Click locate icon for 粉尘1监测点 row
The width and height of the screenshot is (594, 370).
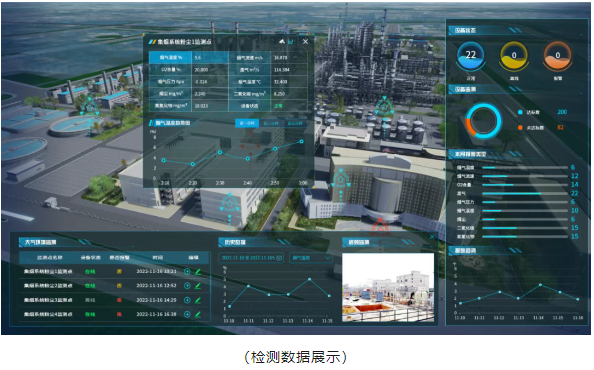click(187, 272)
